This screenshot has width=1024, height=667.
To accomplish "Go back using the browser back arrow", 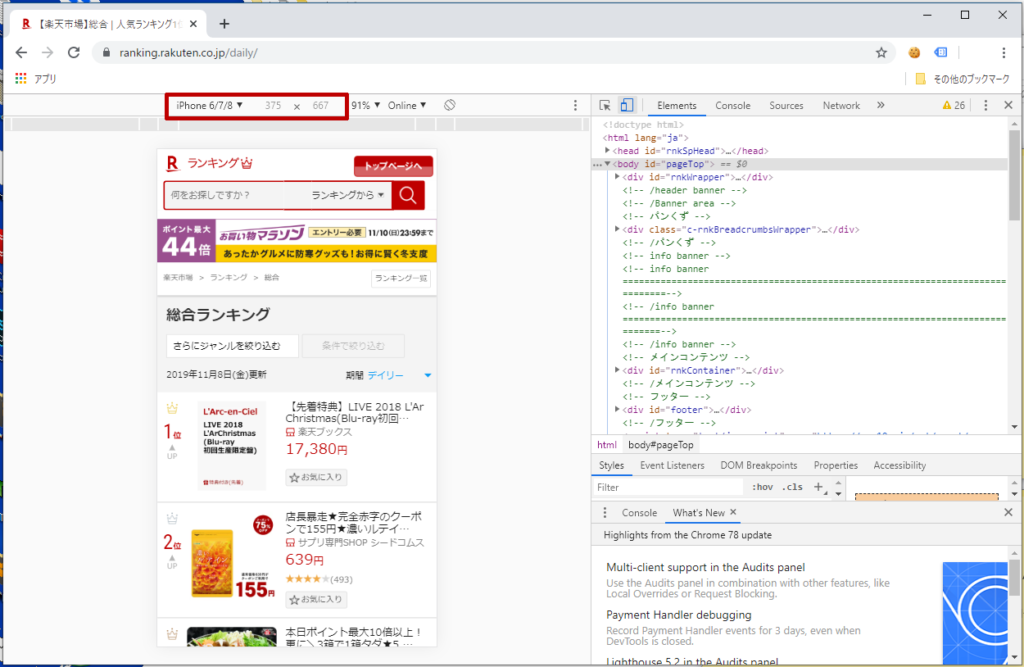I will pos(21,52).
